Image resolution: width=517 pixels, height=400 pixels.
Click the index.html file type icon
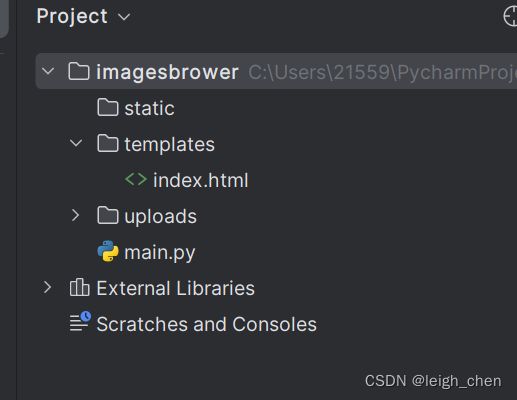click(x=136, y=180)
